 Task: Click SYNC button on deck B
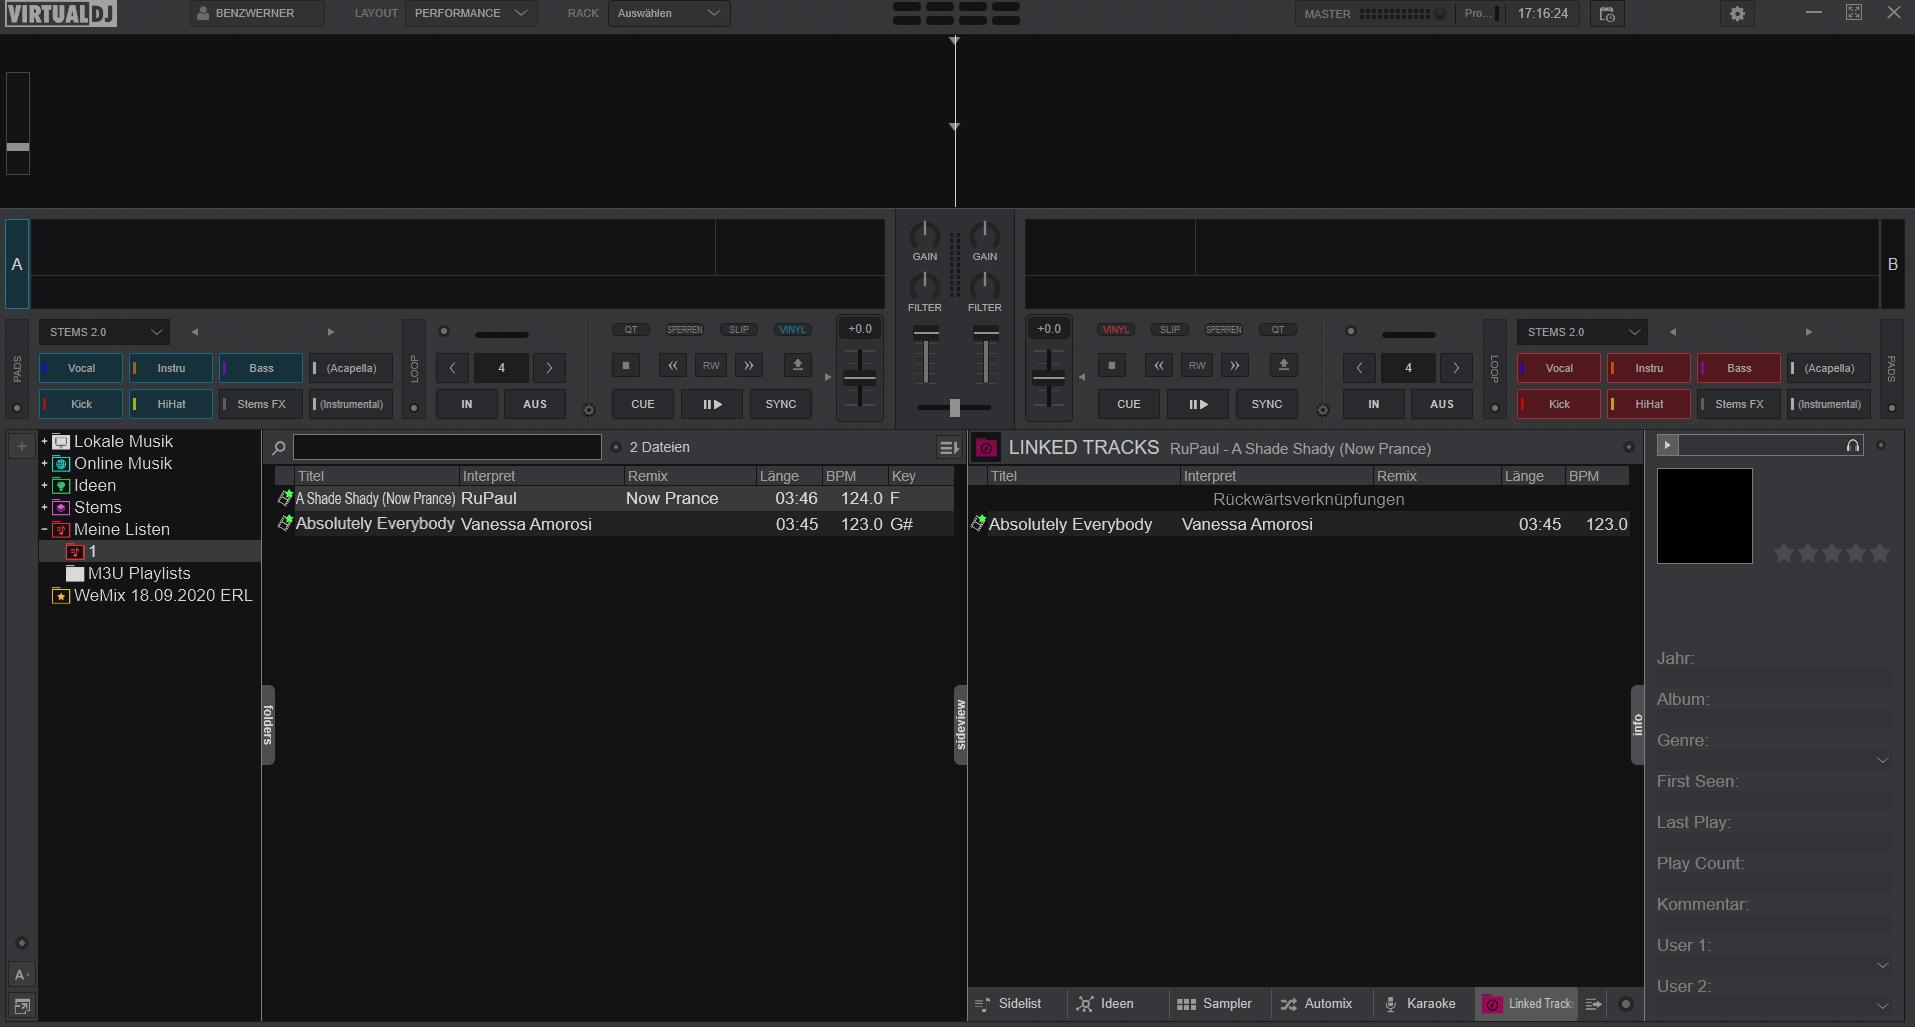coord(1267,404)
